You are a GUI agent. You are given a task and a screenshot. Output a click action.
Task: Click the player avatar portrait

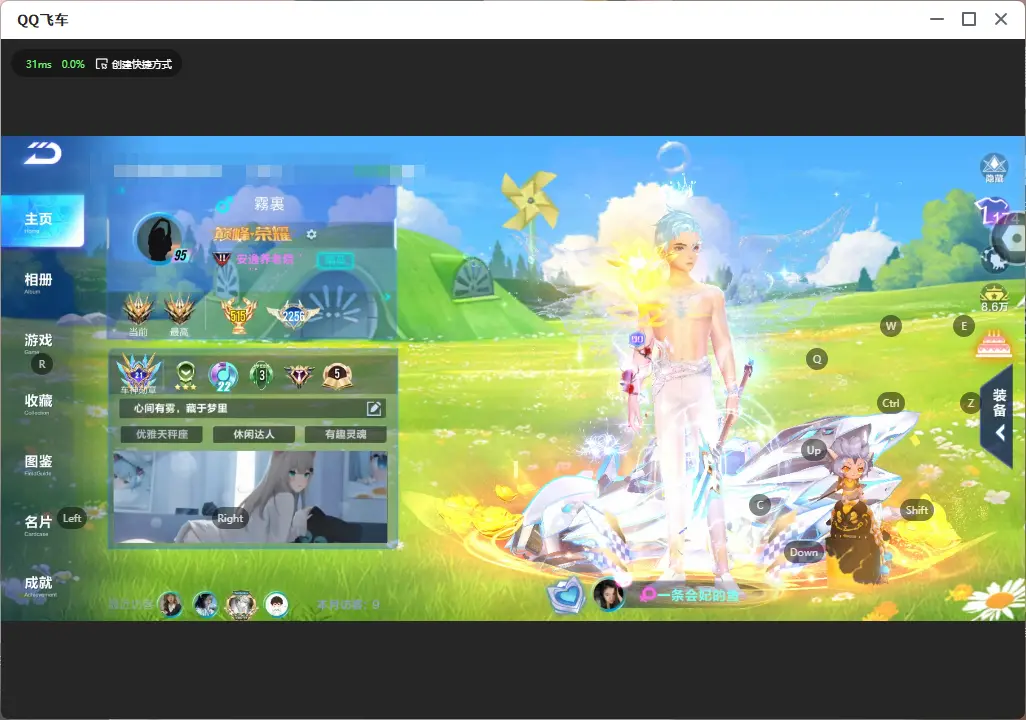[x=159, y=238]
